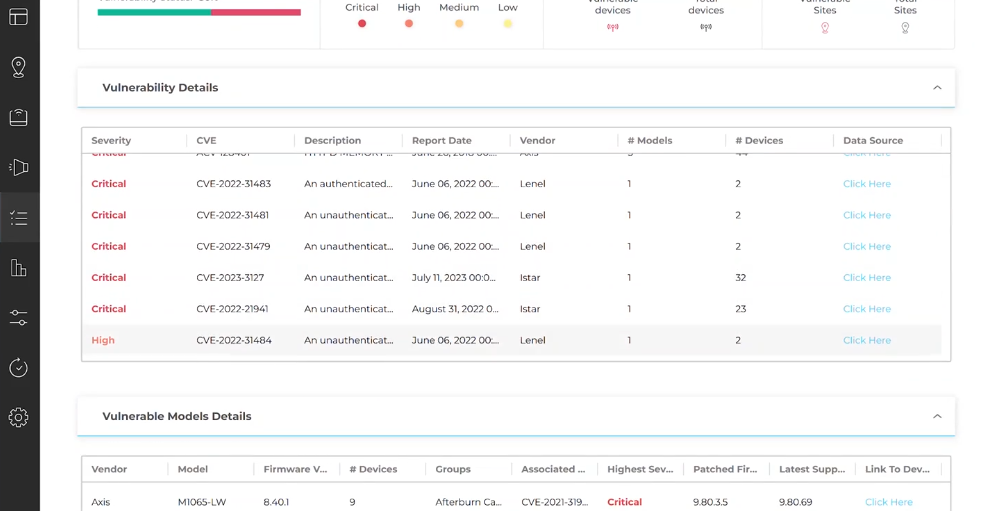Sort by Link To Device column header
This screenshot has width=983, height=511.
pyautogui.click(x=897, y=469)
